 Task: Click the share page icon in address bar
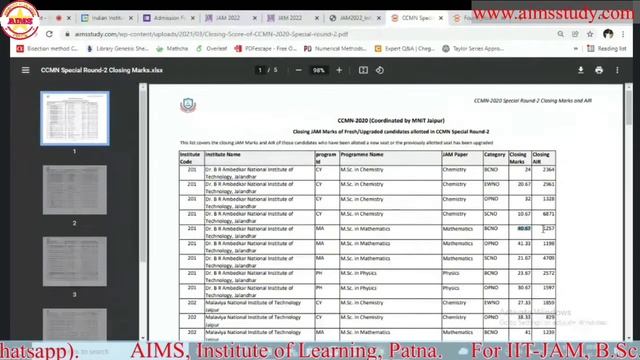pos(575,34)
